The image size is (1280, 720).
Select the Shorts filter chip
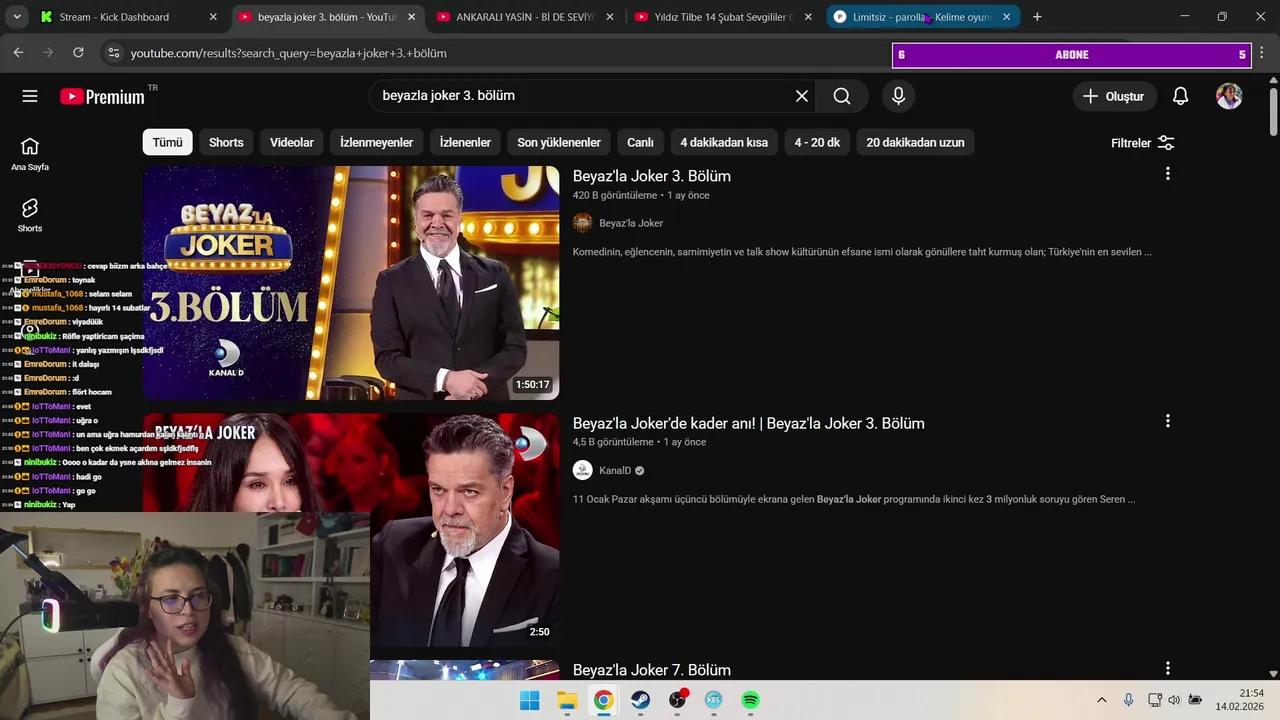[x=226, y=142]
